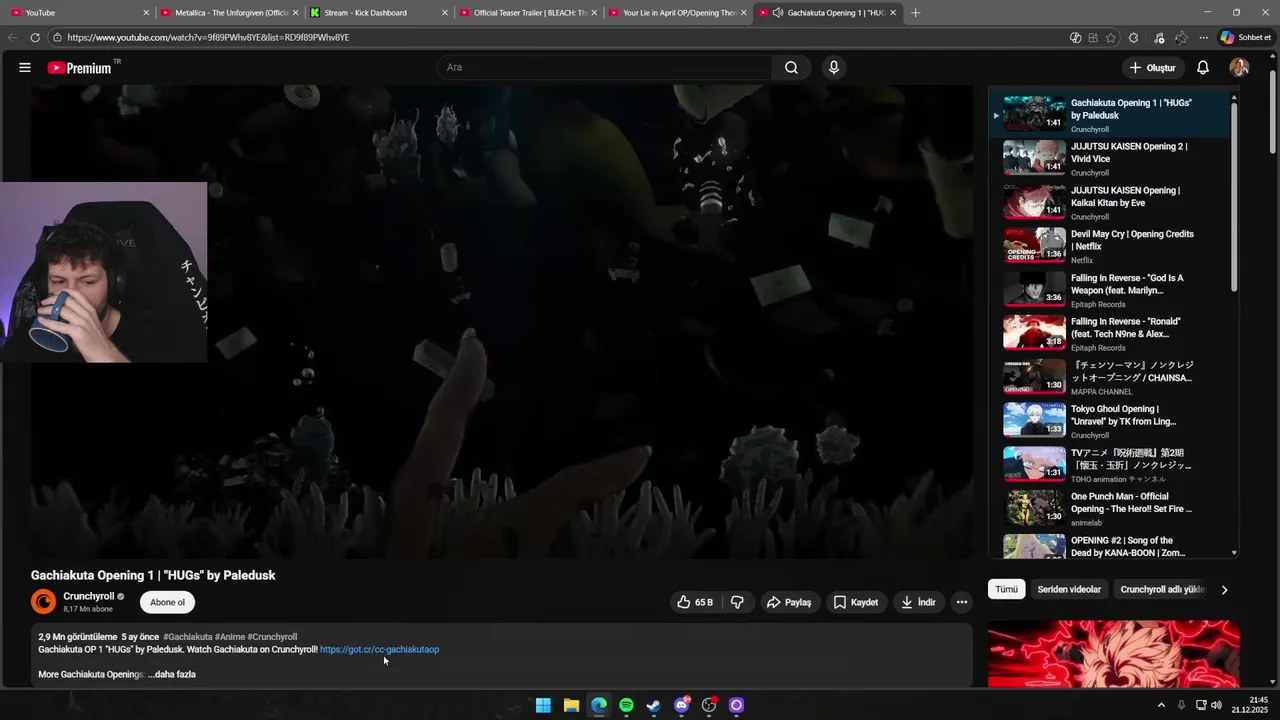This screenshot has height=720, width=1280.
Task: Open browser settings and more menu
Action: (x=1204, y=38)
